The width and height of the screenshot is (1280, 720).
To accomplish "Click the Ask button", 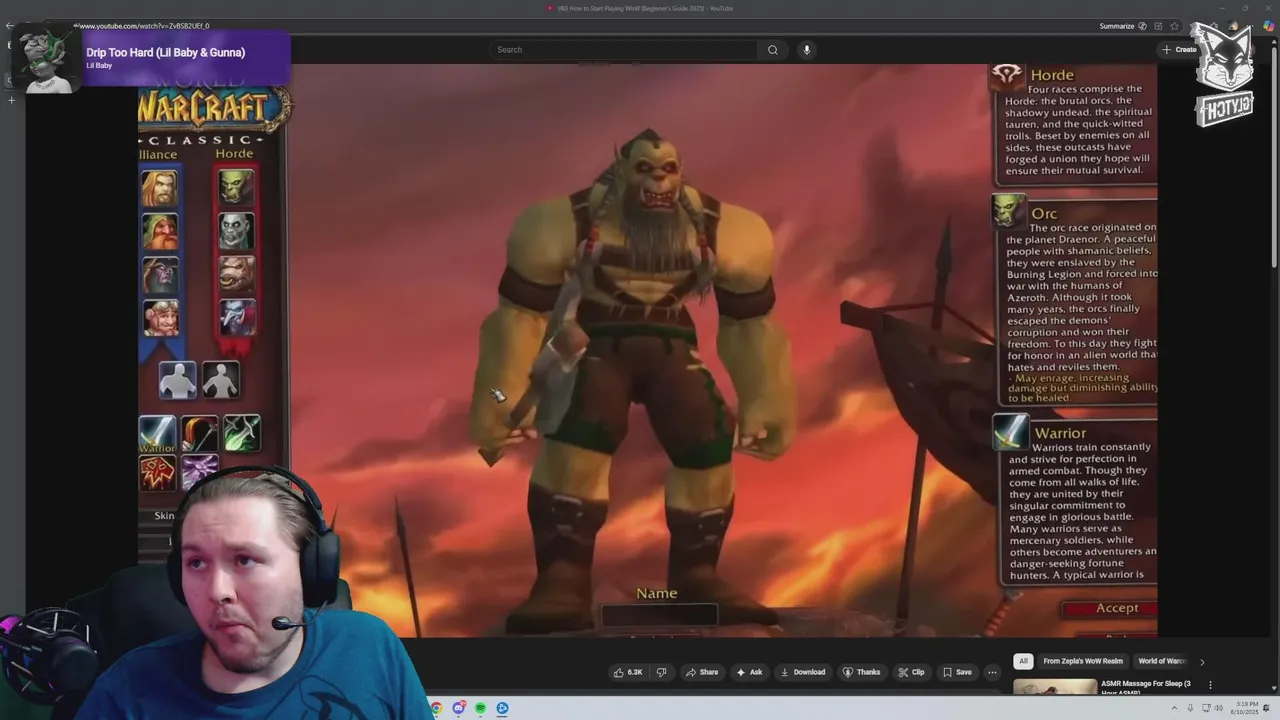I will click(x=749, y=672).
